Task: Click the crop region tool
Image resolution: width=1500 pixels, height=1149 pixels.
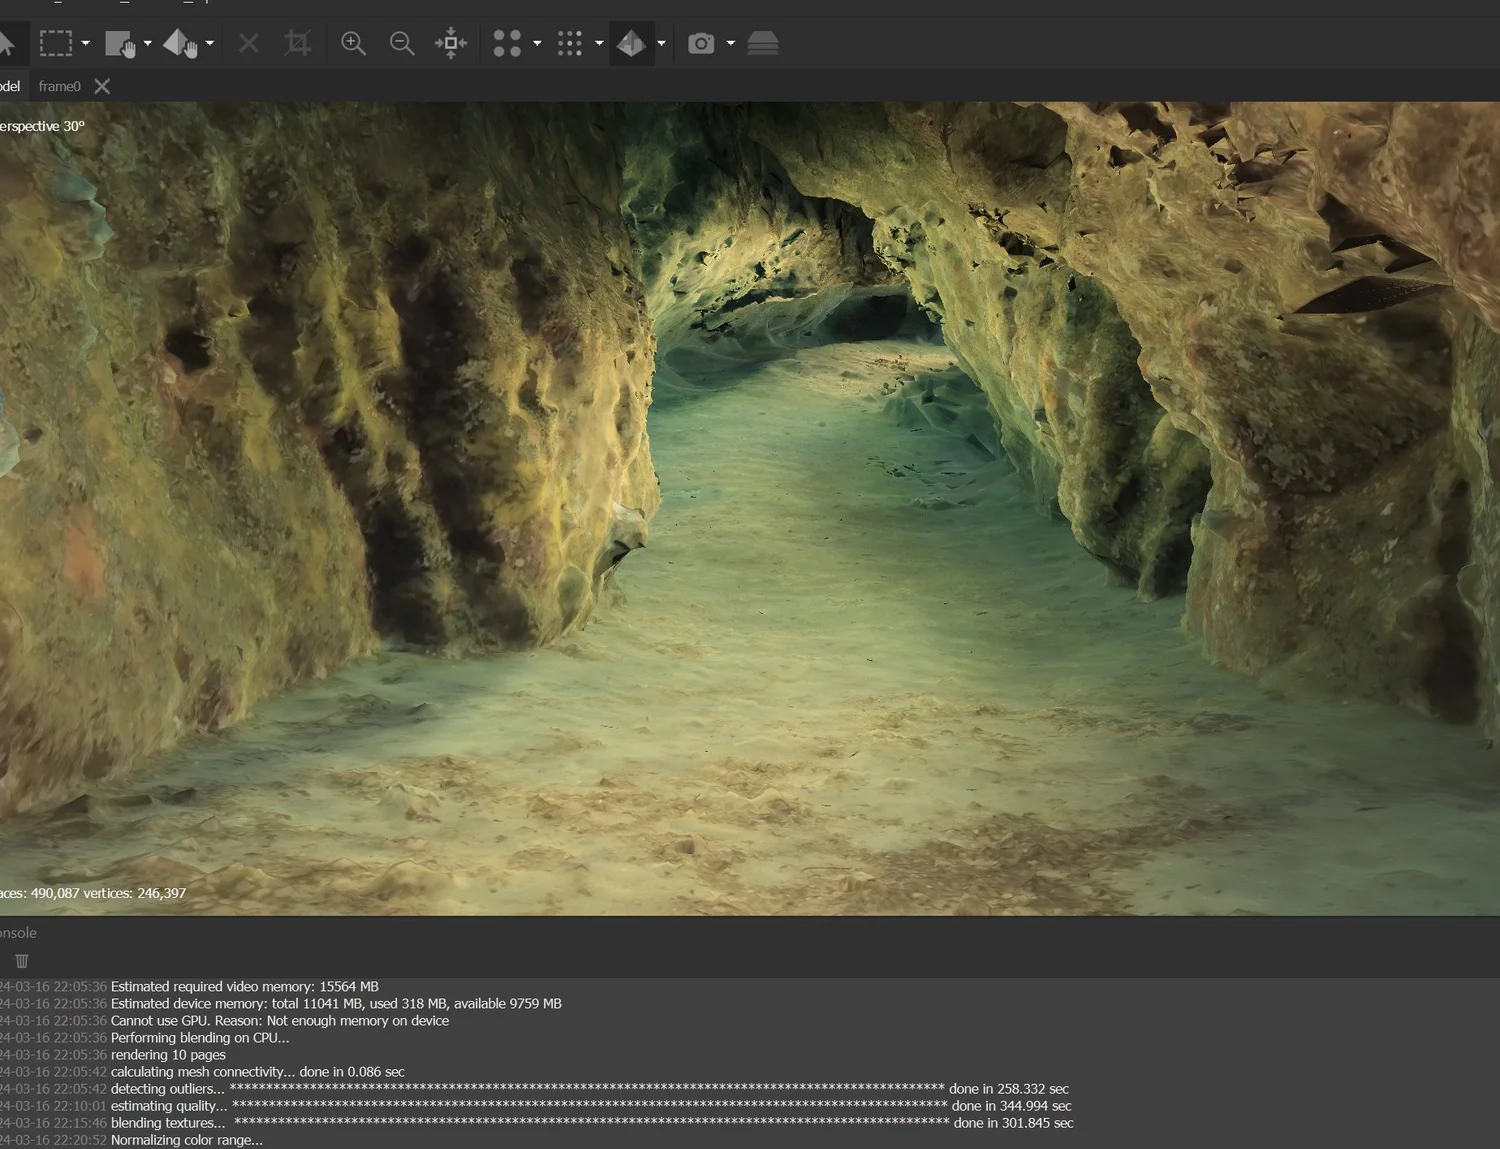Action: 297,43
